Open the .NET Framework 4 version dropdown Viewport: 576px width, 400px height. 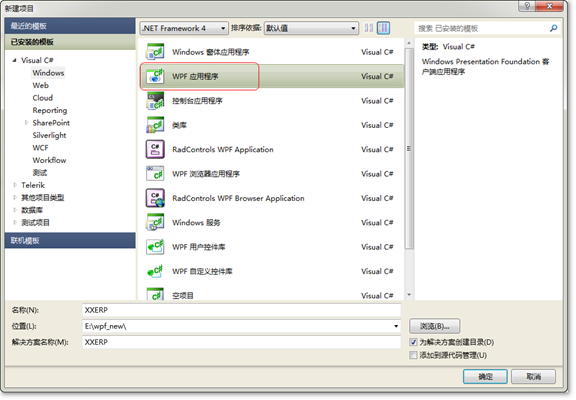[x=184, y=28]
